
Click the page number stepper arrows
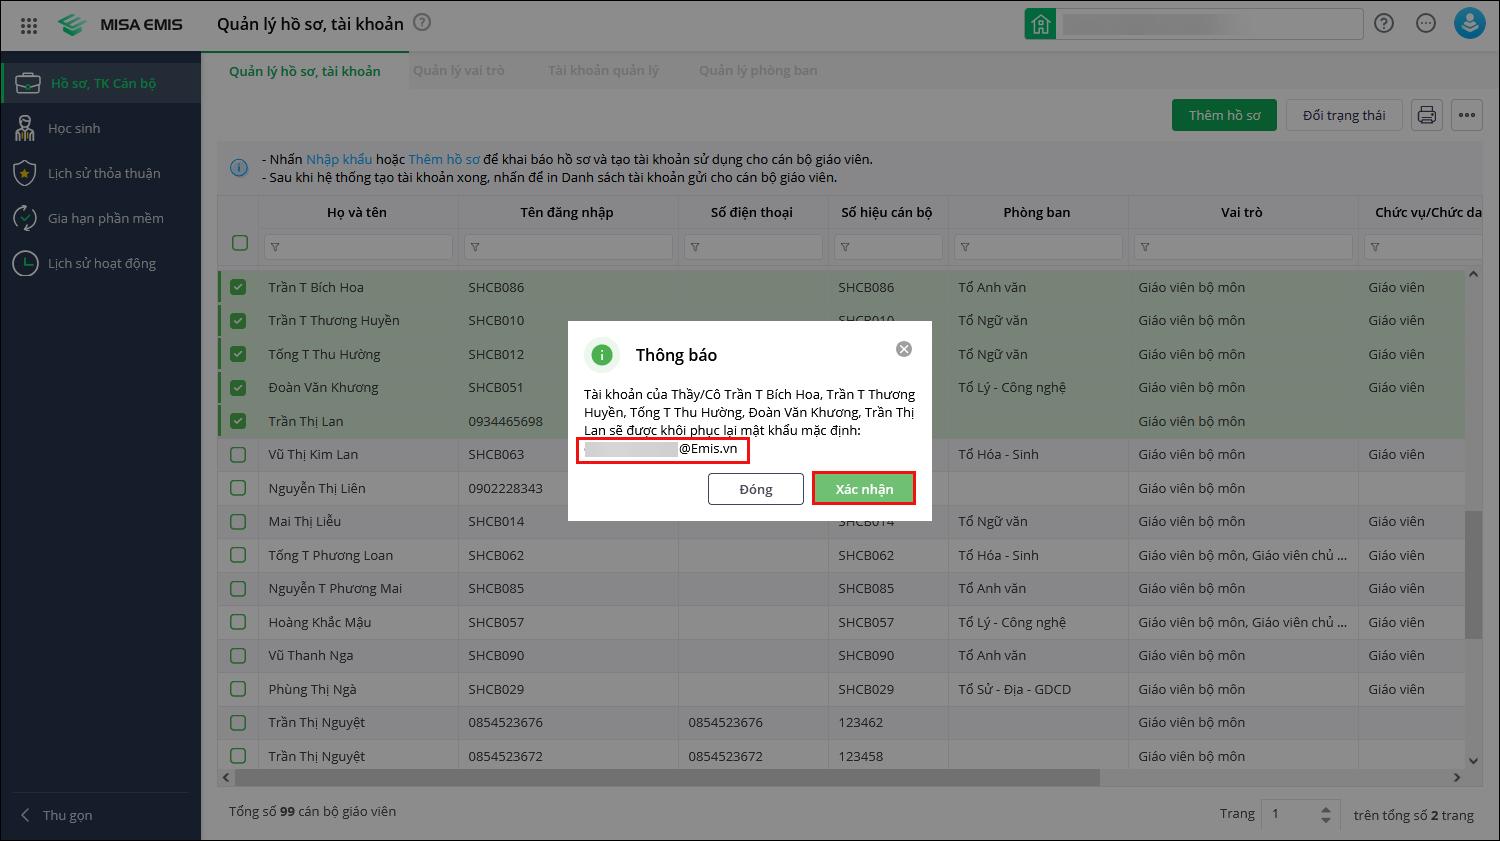pyautogui.click(x=1326, y=814)
